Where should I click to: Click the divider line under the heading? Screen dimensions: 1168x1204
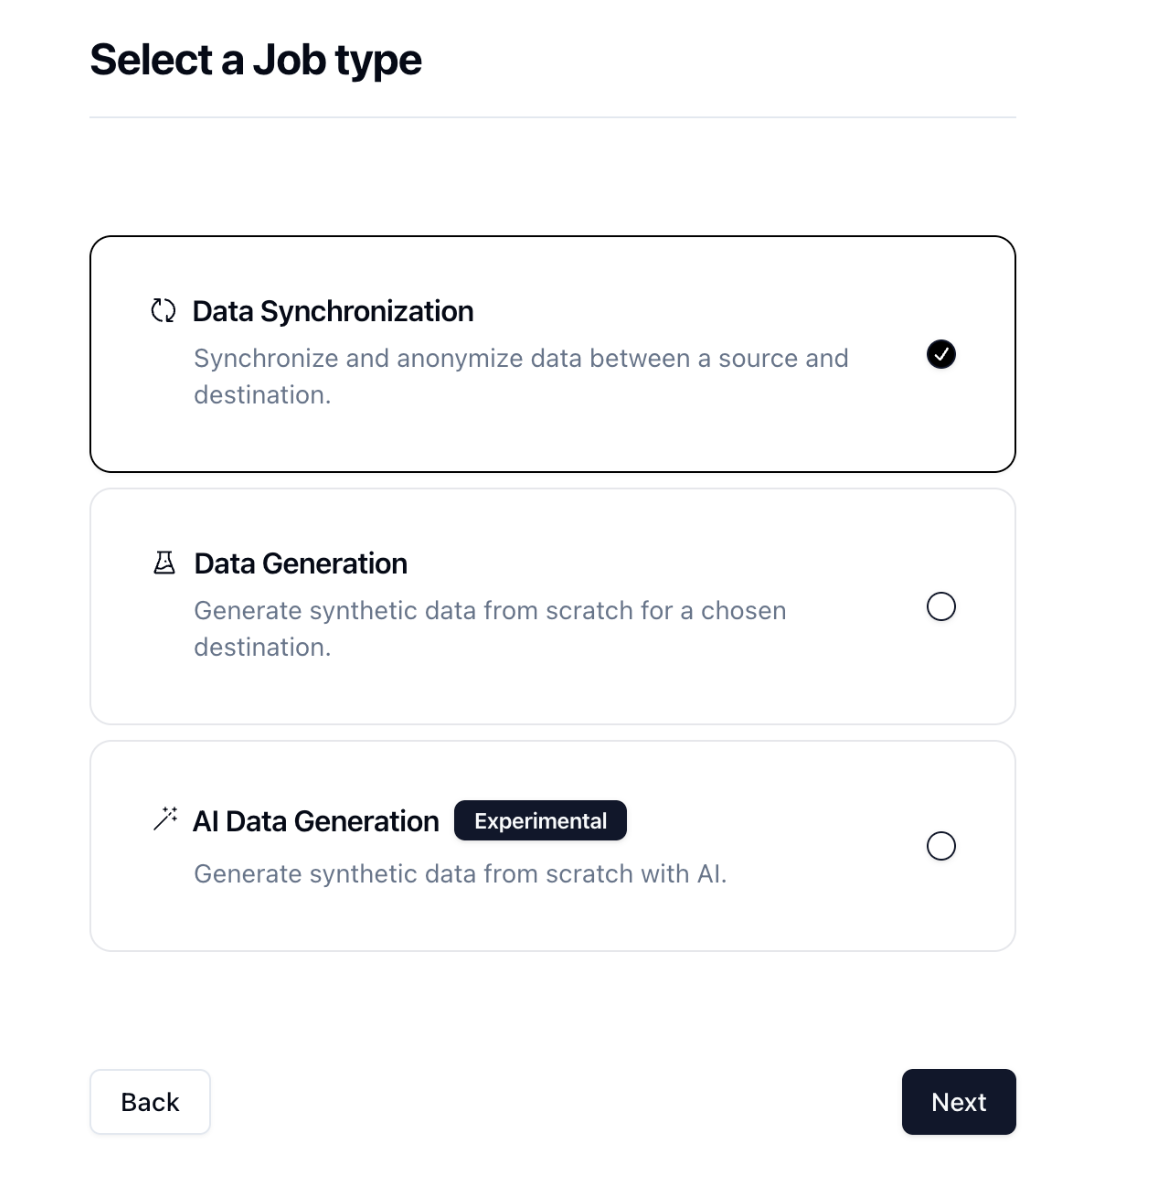pos(552,117)
